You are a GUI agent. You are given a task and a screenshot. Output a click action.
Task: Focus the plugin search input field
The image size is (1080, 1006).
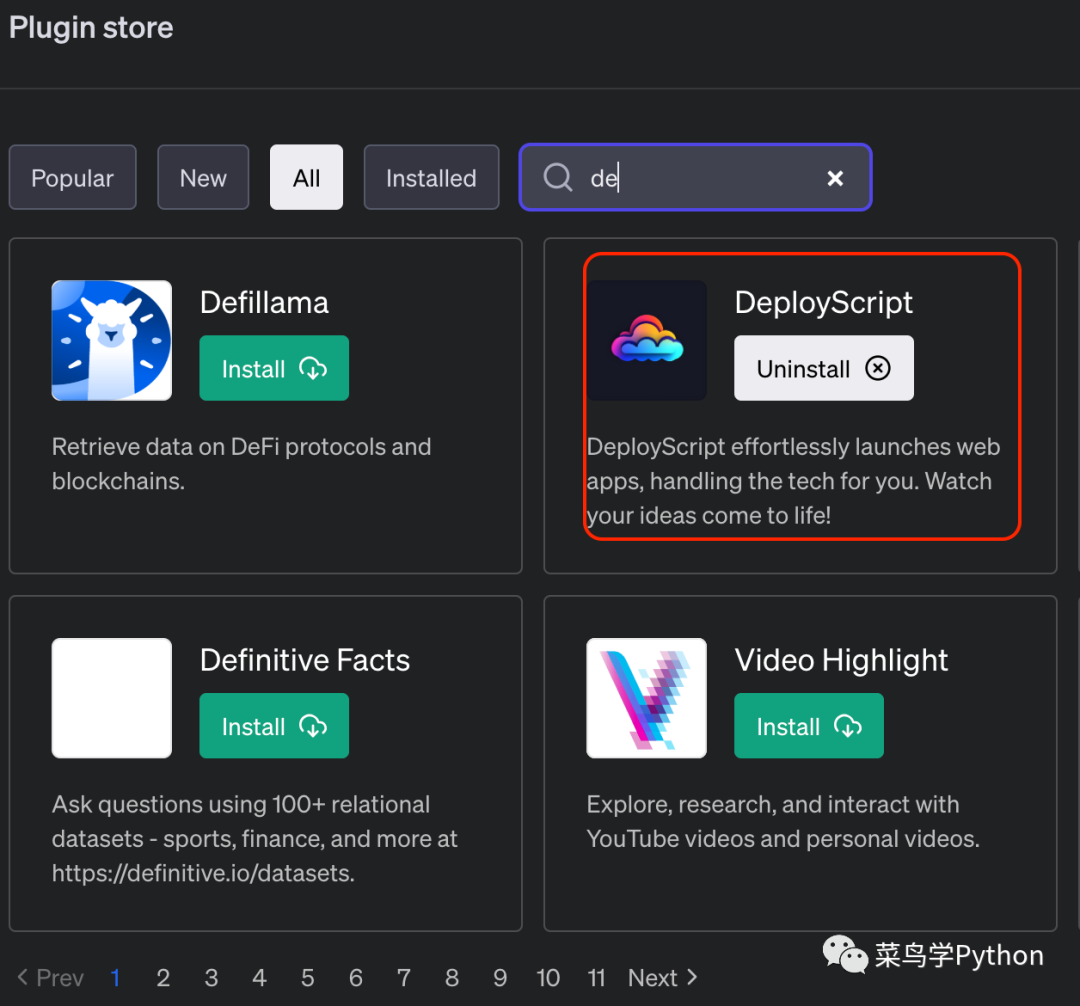tap(700, 178)
